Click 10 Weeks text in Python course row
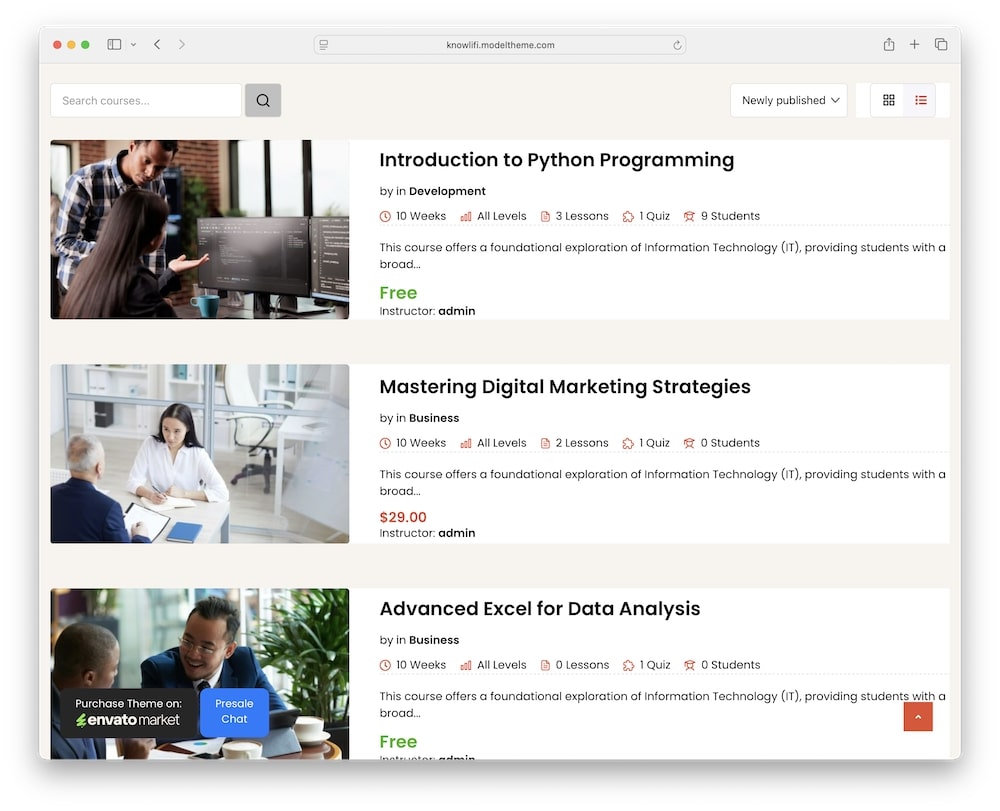Image resolution: width=1000 pixels, height=811 pixels. [421, 216]
